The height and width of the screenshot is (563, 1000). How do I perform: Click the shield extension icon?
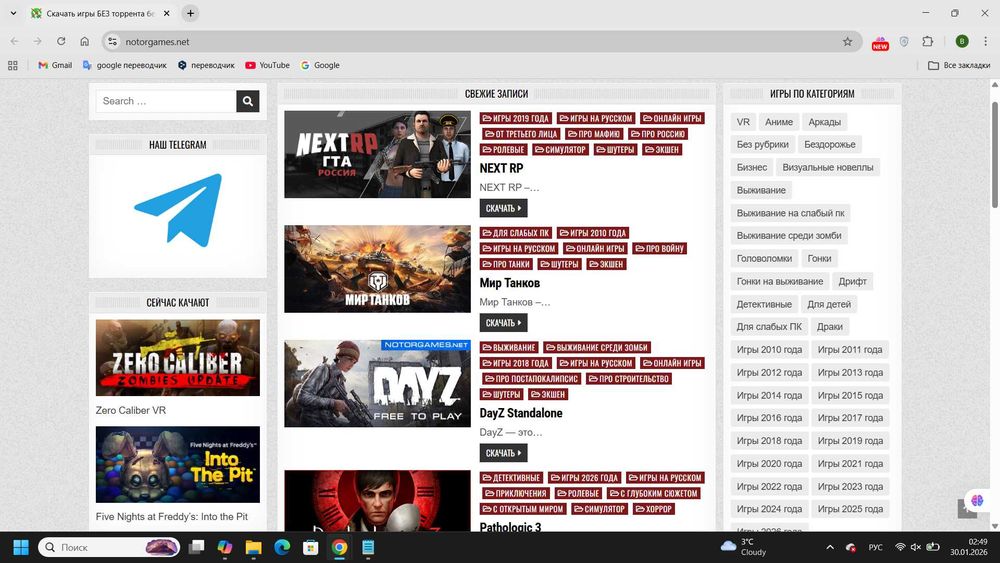coord(904,41)
